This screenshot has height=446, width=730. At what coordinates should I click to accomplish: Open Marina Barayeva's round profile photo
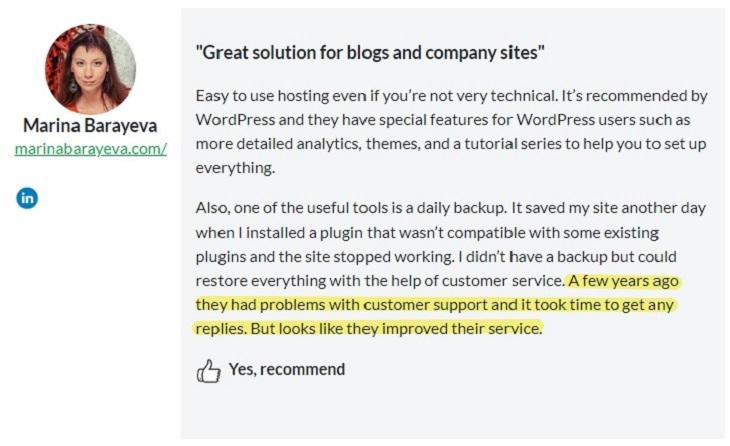pos(90,69)
